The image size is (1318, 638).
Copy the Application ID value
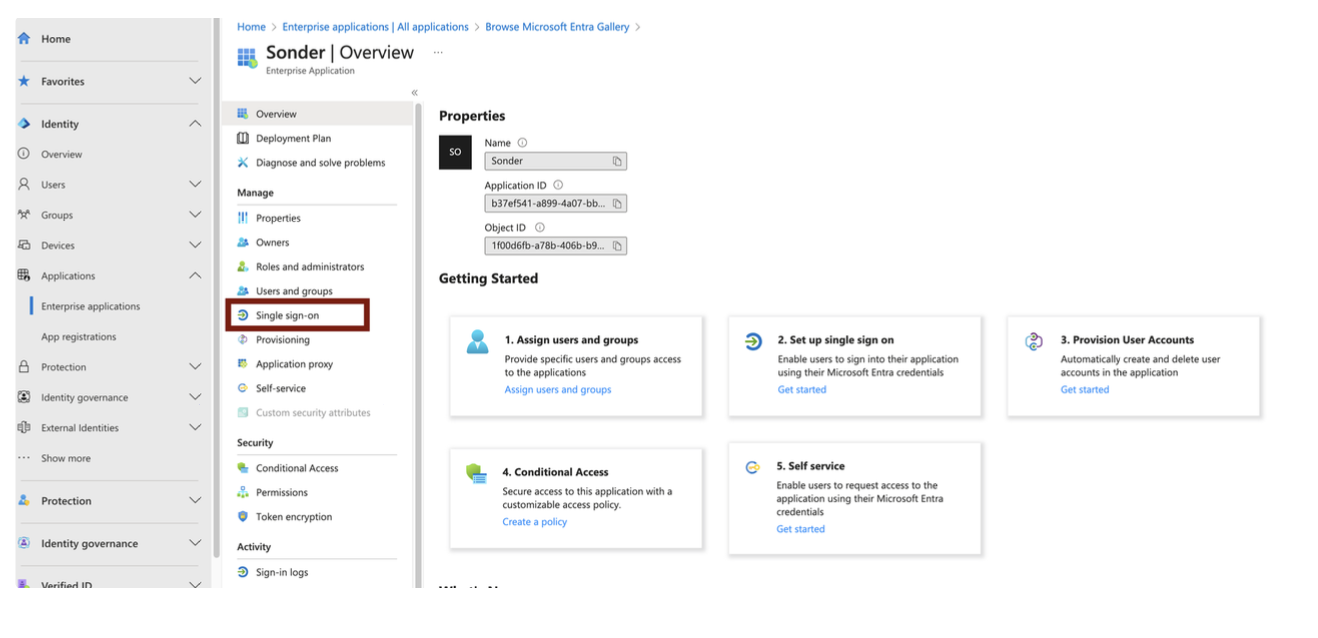point(617,204)
